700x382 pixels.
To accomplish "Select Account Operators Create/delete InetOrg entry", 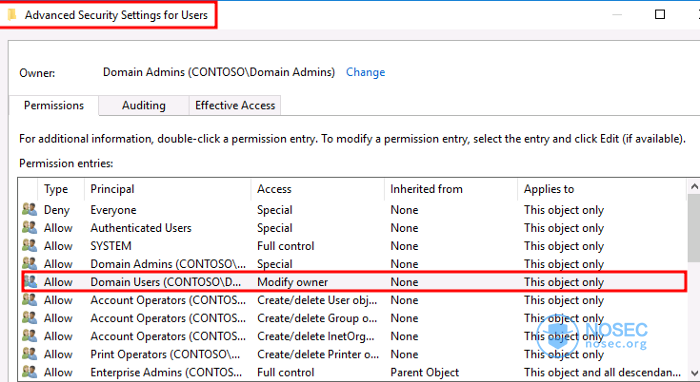I will [353, 336].
